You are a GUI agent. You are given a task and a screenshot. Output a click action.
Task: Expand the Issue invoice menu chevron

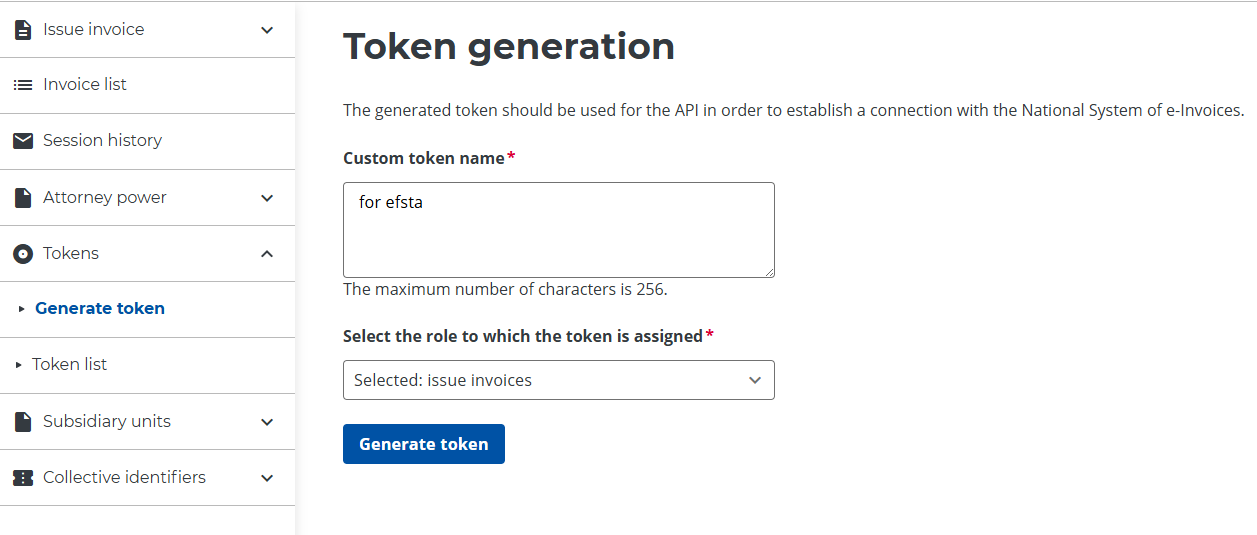267,30
